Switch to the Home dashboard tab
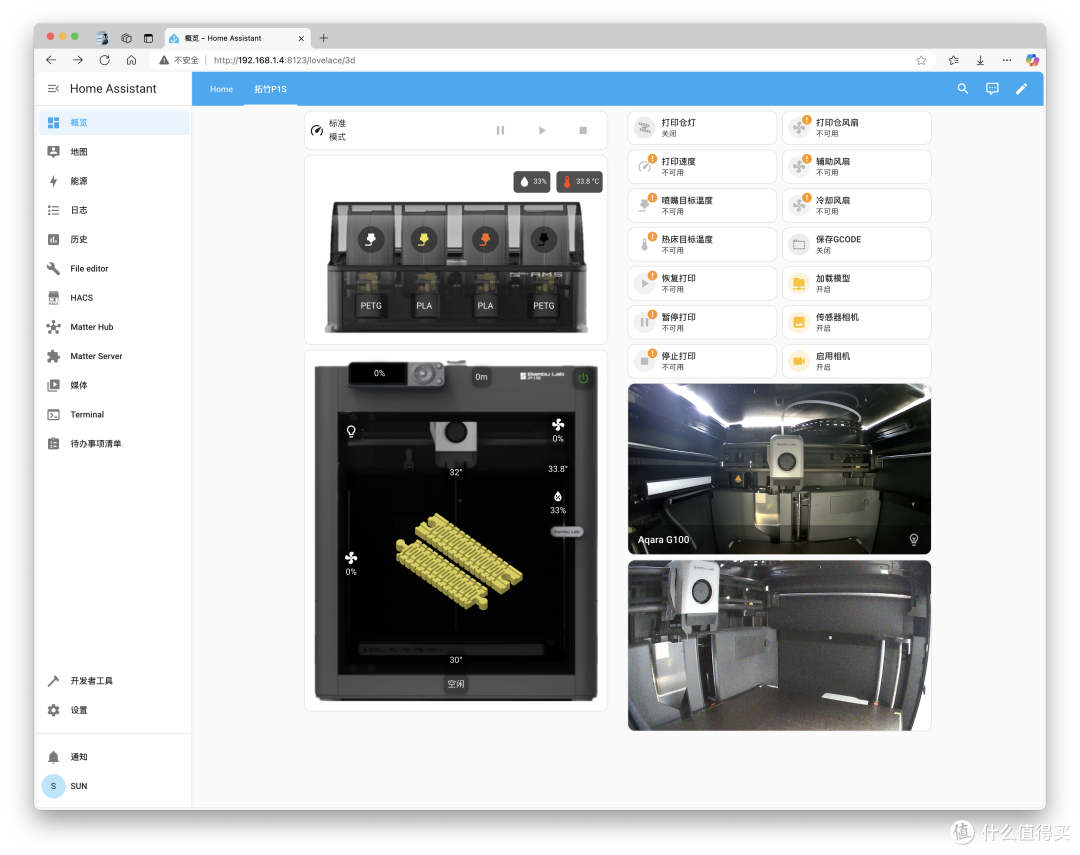Screen dimensions: 1080x855 [x=221, y=89]
